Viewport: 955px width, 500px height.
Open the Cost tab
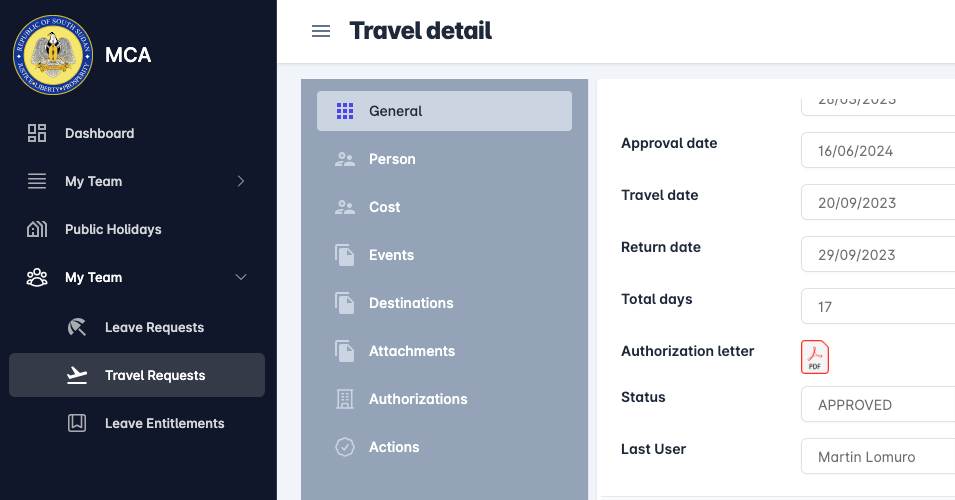384,207
